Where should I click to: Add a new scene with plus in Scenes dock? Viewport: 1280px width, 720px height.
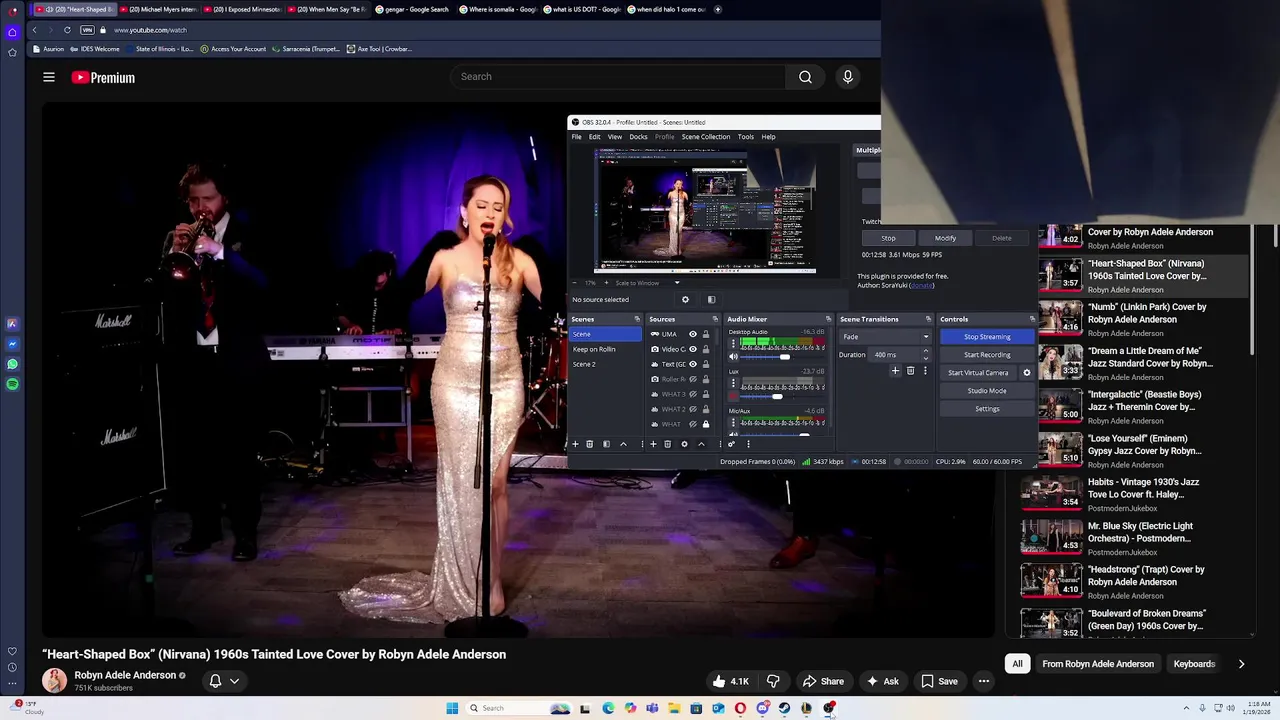[575, 444]
